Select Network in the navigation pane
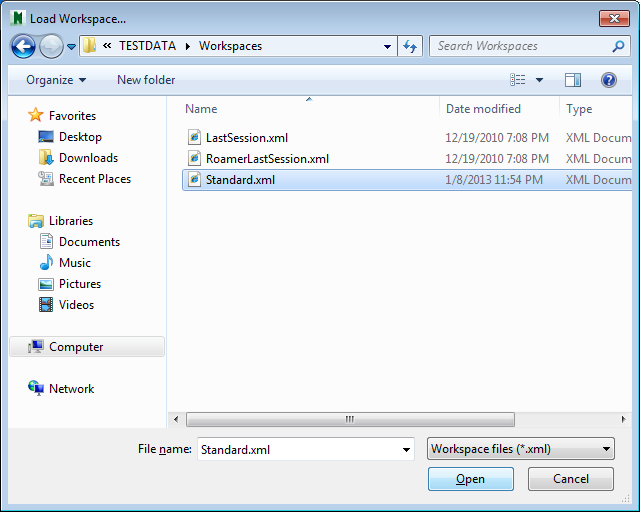Image resolution: width=640 pixels, height=512 pixels. click(71, 389)
